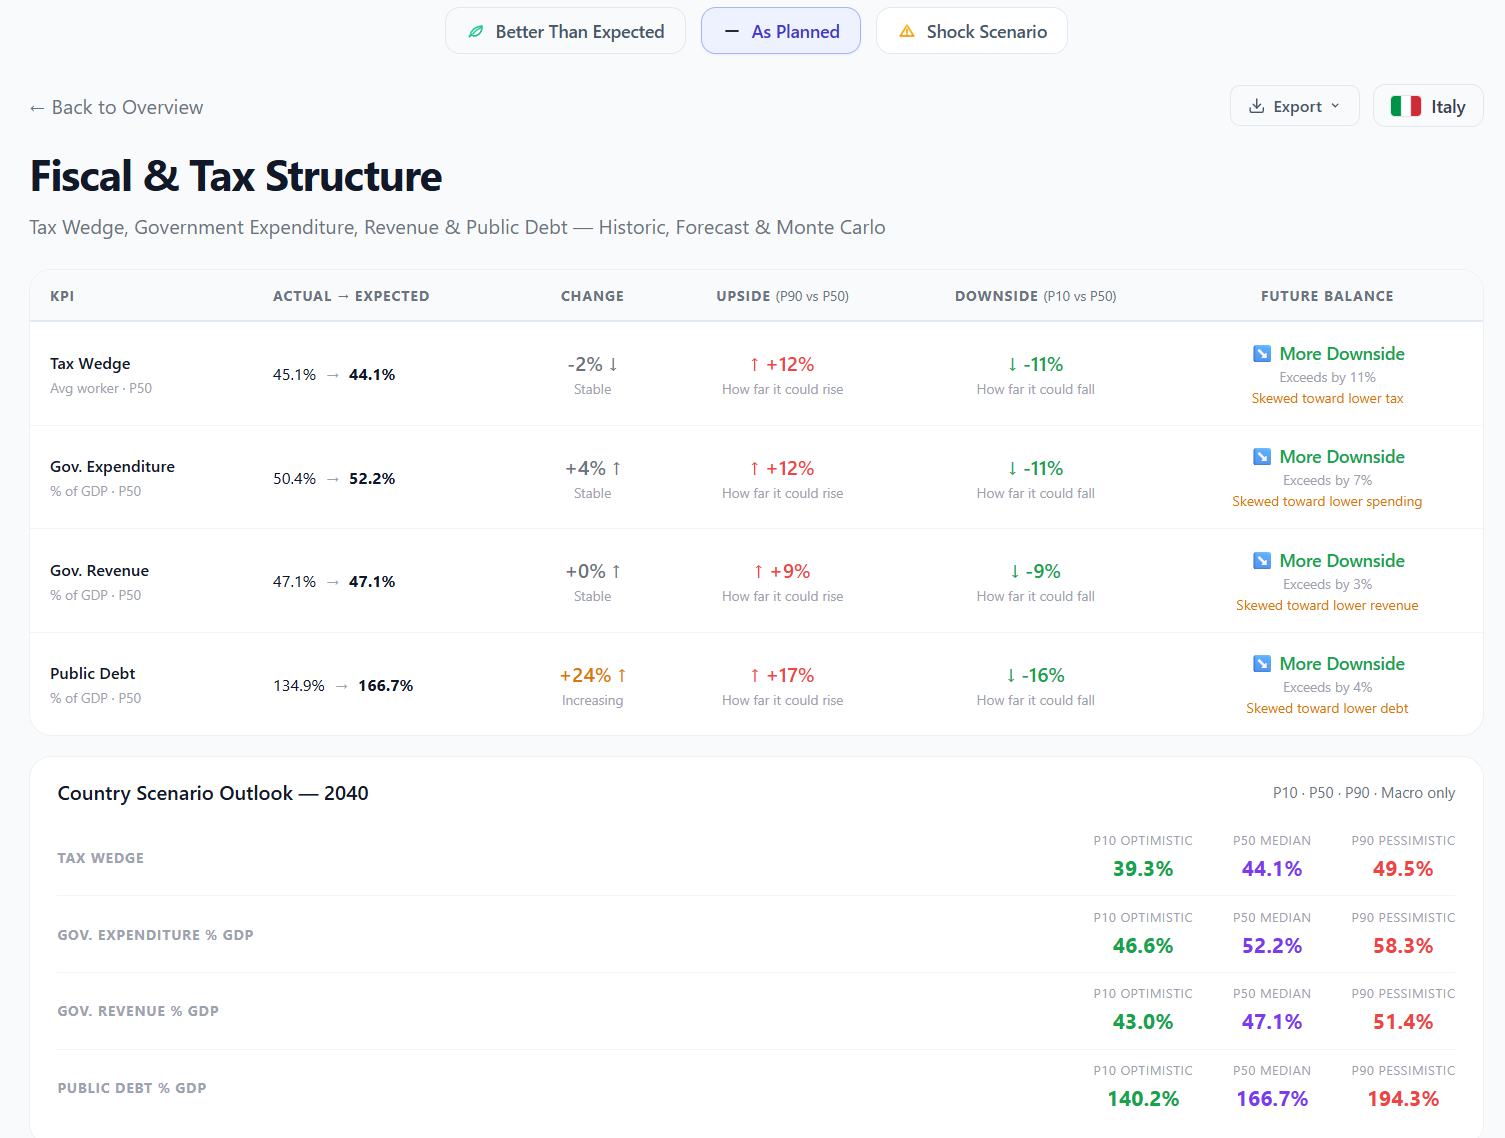The width and height of the screenshot is (1505, 1138).
Task: Select the As Planned scenario tab
Action: 781,32
